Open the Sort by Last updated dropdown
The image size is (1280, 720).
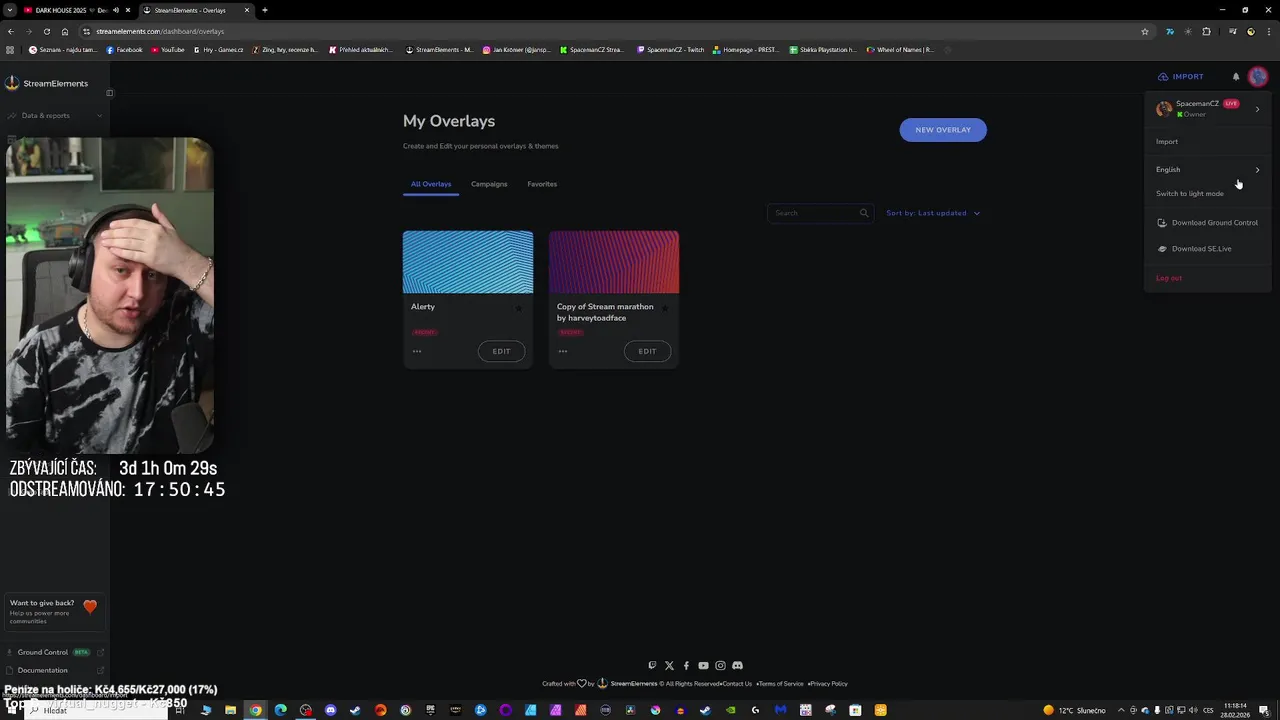point(933,213)
